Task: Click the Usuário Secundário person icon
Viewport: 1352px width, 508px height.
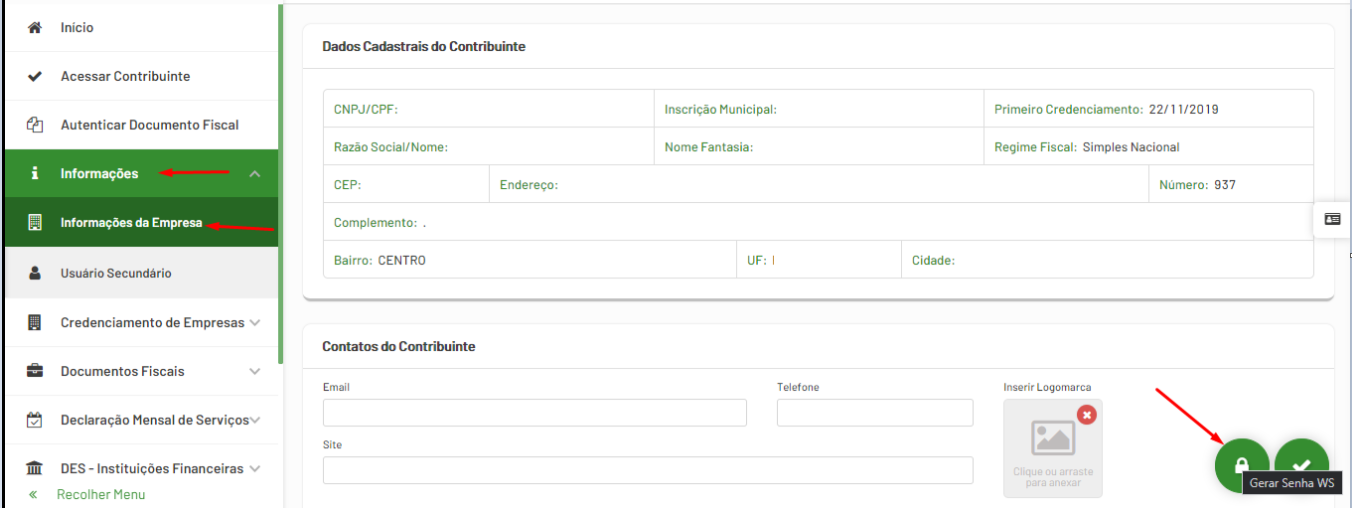Action: 35,273
